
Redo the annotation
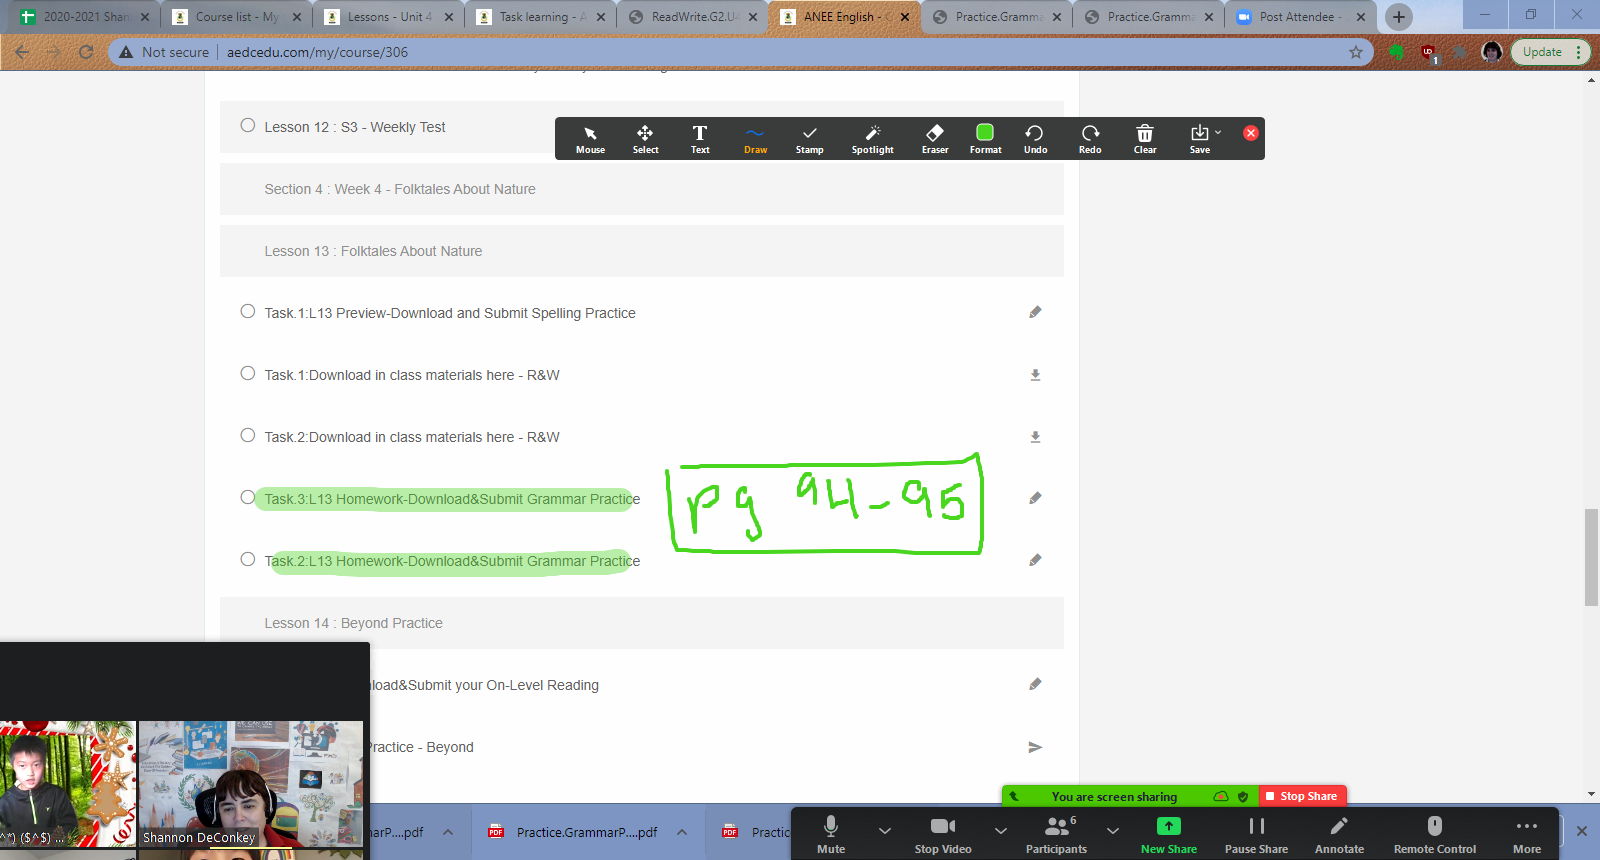coord(1090,139)
